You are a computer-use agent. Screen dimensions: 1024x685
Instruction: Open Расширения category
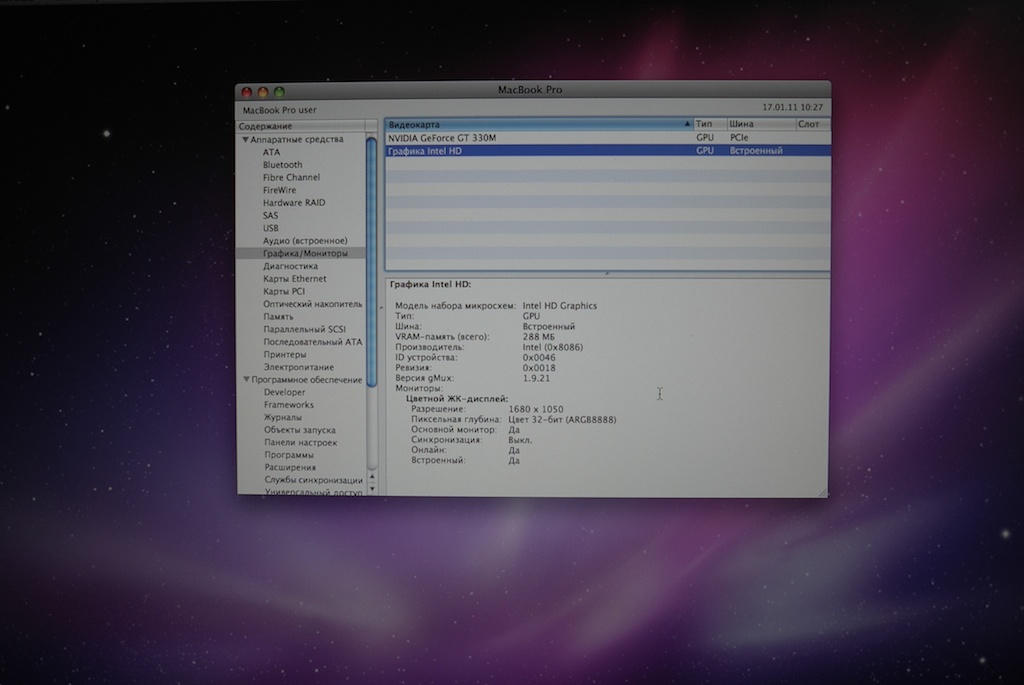click(x=290, y=468)
